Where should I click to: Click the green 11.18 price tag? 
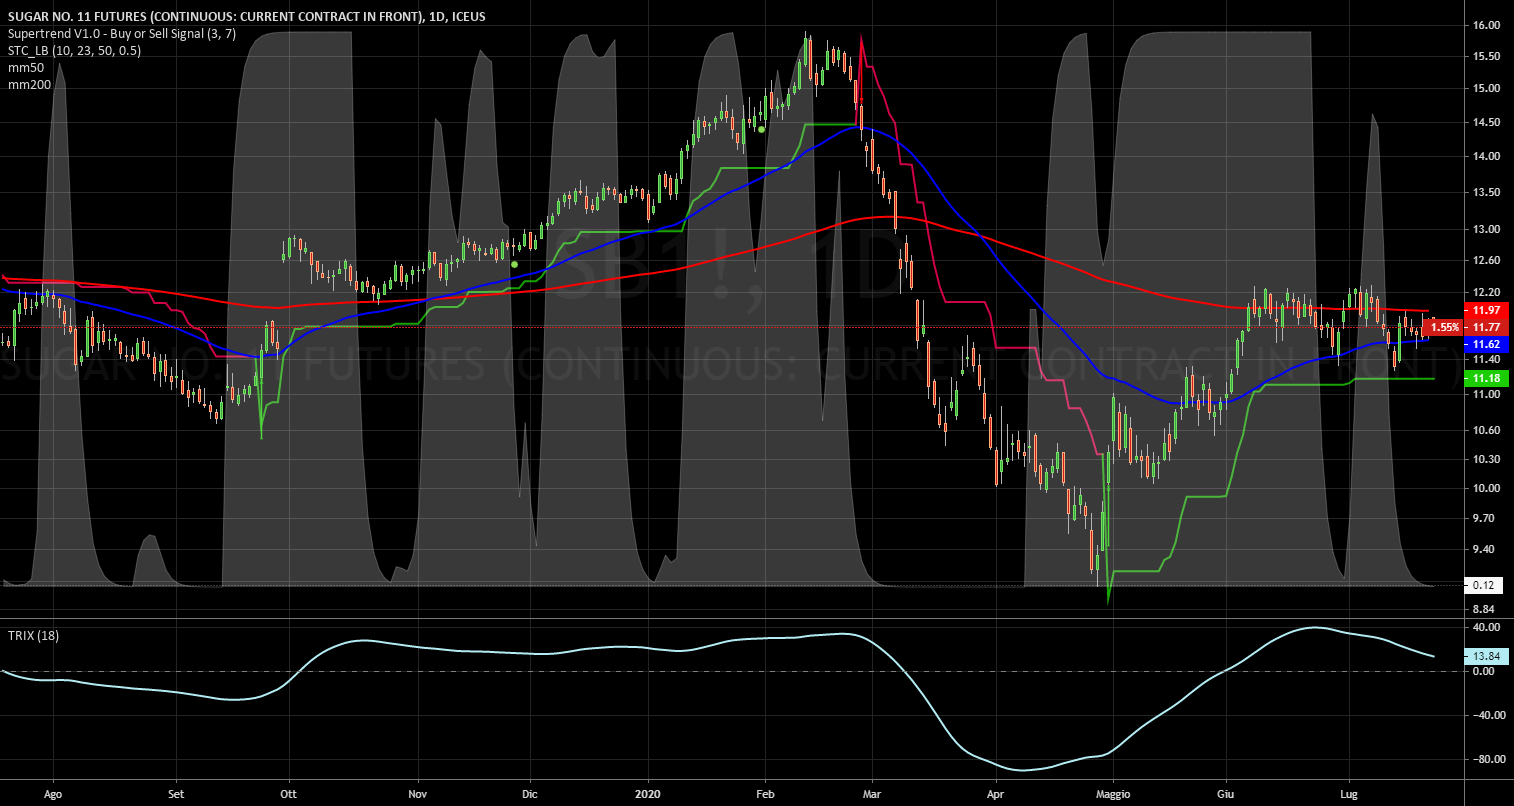click(1485, 378)
